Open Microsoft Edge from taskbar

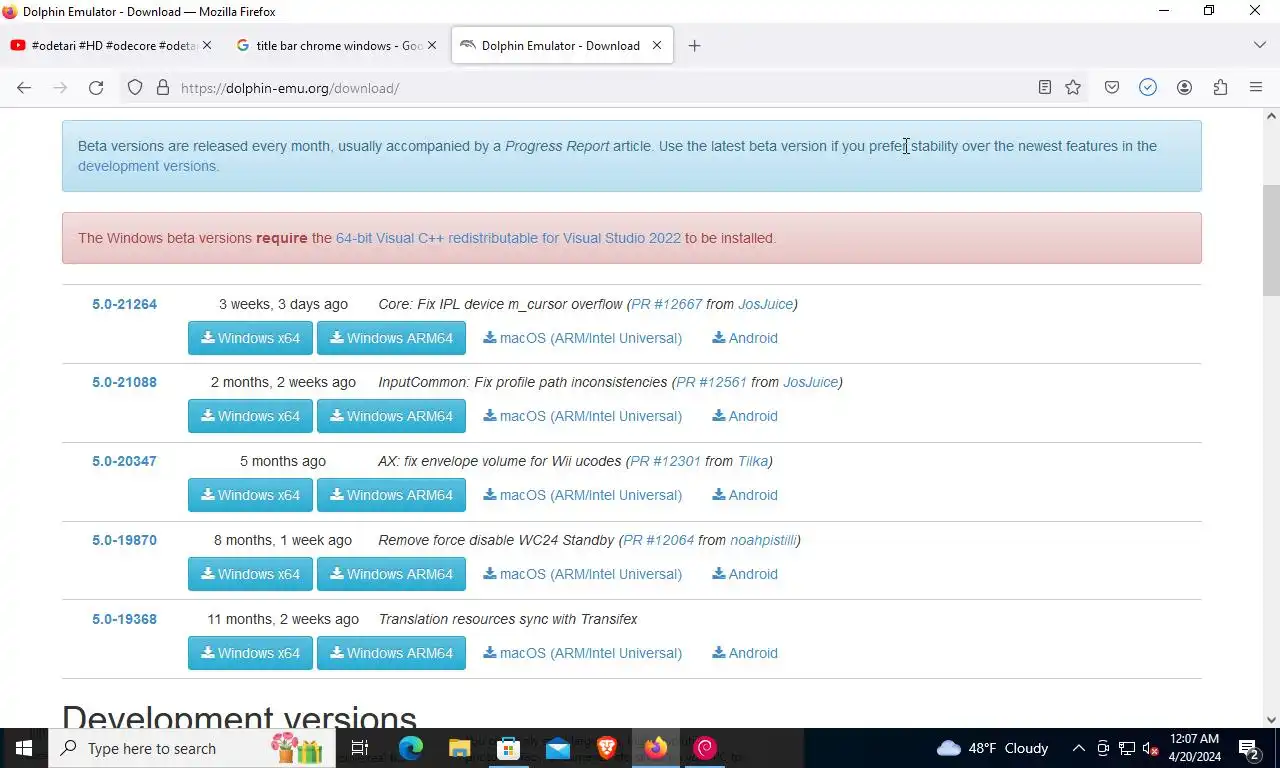pos(411,748)
